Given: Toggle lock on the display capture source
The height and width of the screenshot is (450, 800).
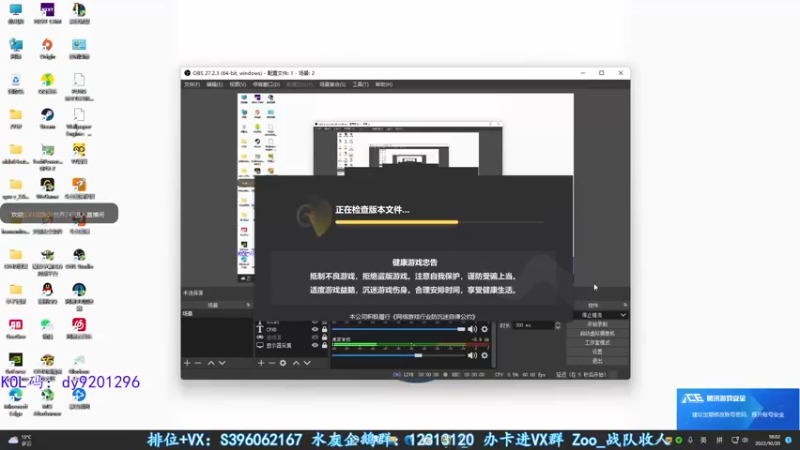Looking at the screenshot, I should click(x=324, y=345).
